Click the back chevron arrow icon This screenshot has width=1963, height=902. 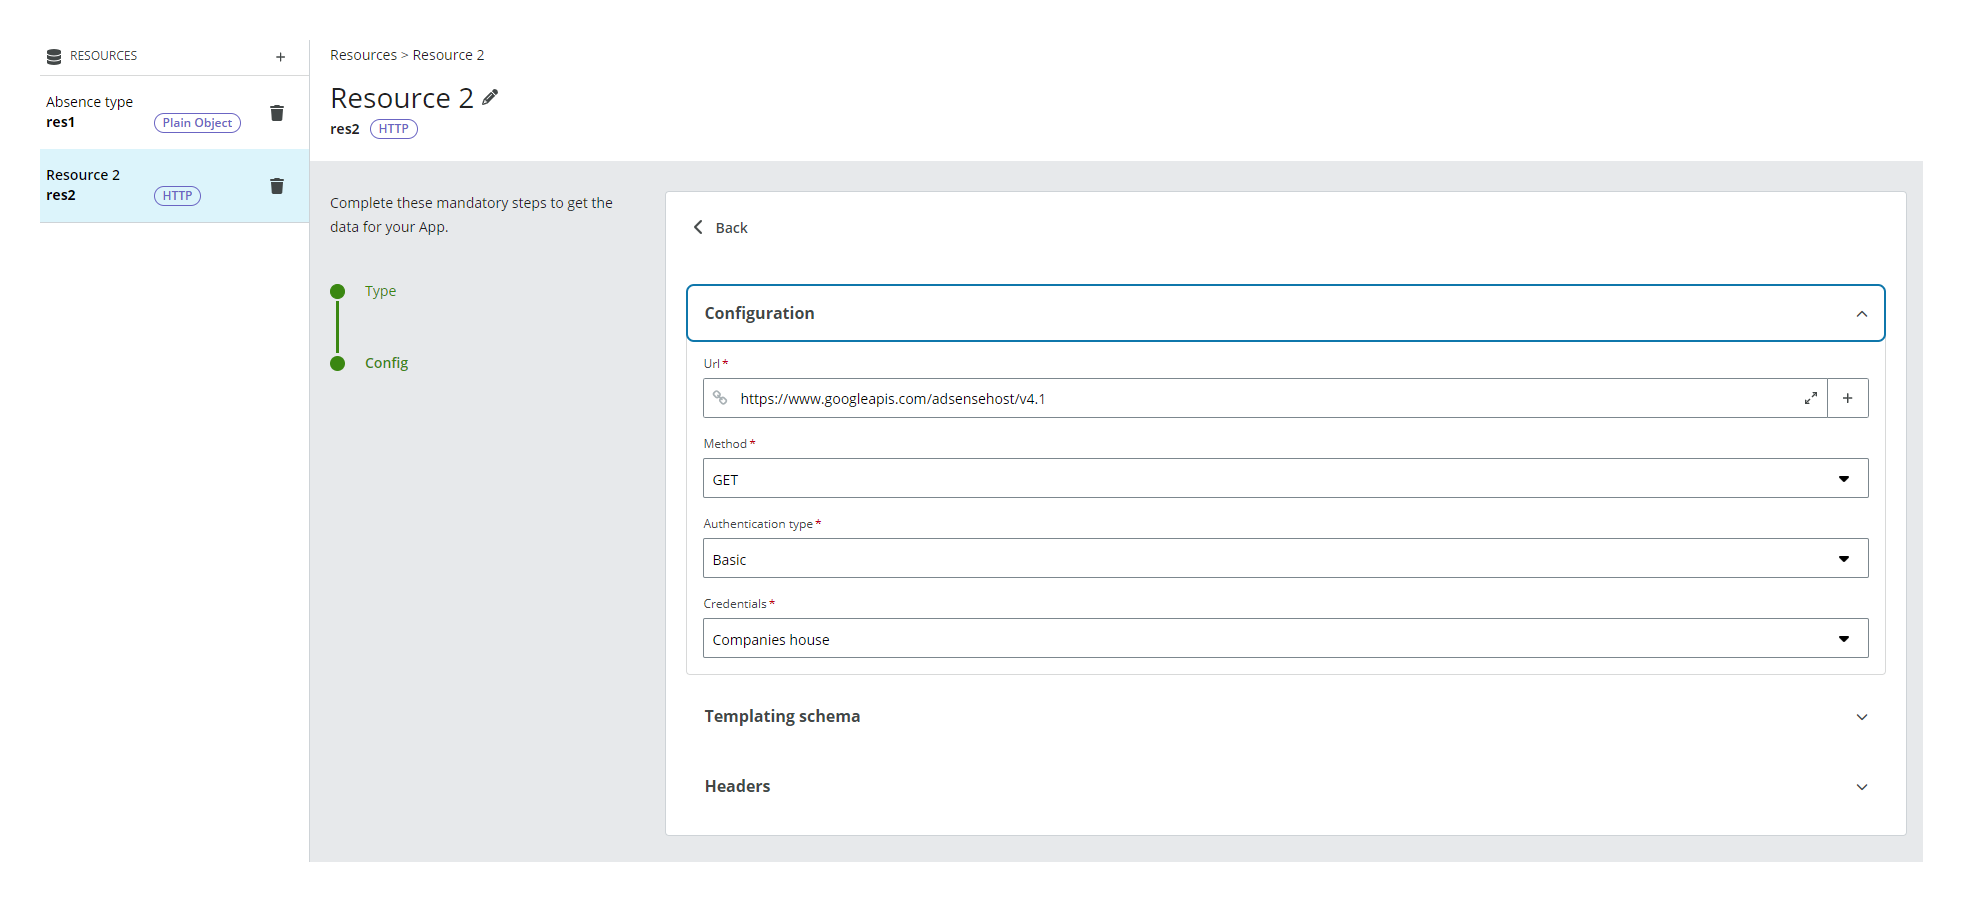[x=699, y=227]
